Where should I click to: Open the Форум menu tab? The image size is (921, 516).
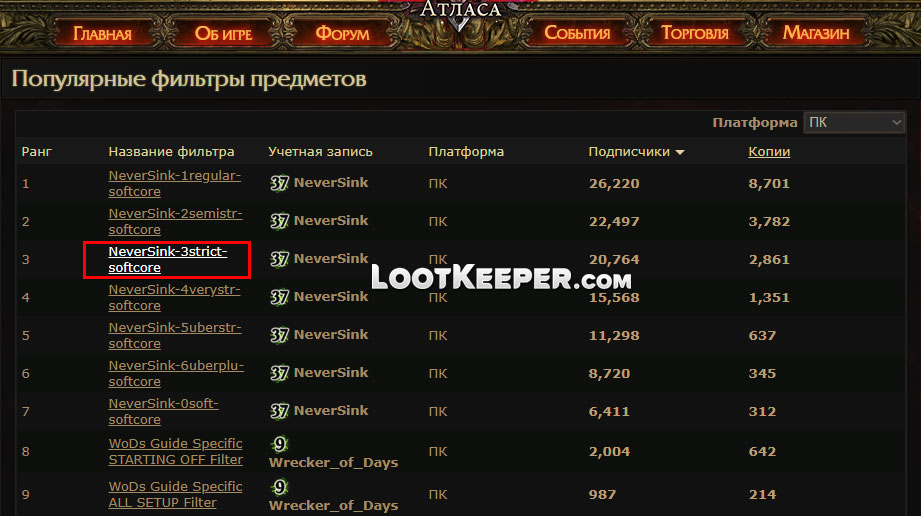(342, 33)
